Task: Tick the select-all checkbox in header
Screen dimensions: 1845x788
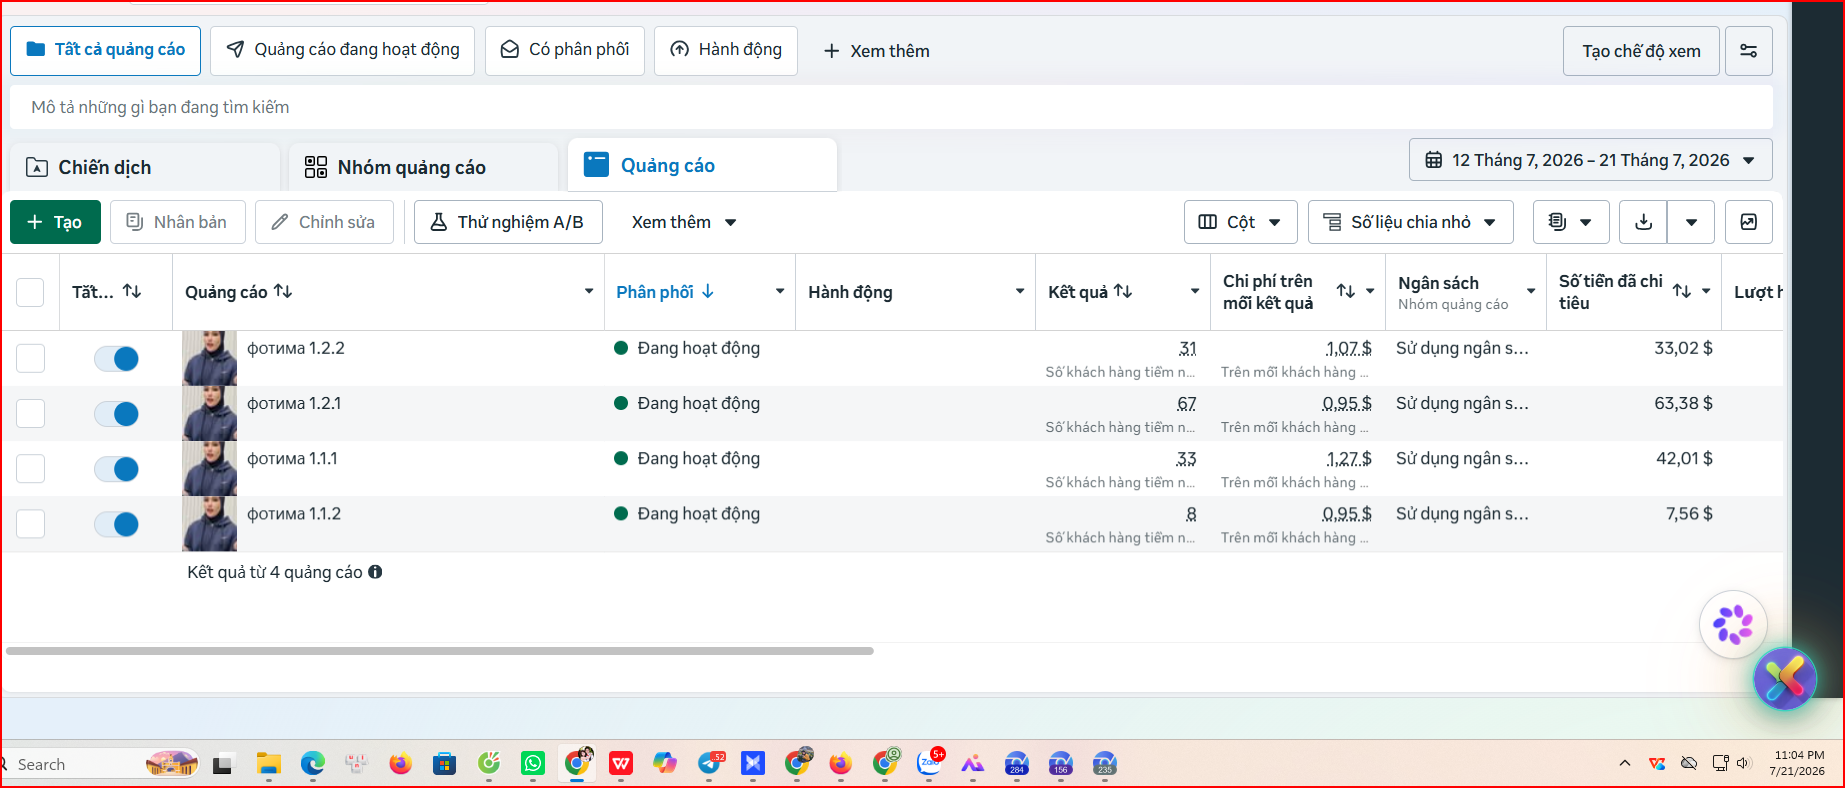Action: 30,292
